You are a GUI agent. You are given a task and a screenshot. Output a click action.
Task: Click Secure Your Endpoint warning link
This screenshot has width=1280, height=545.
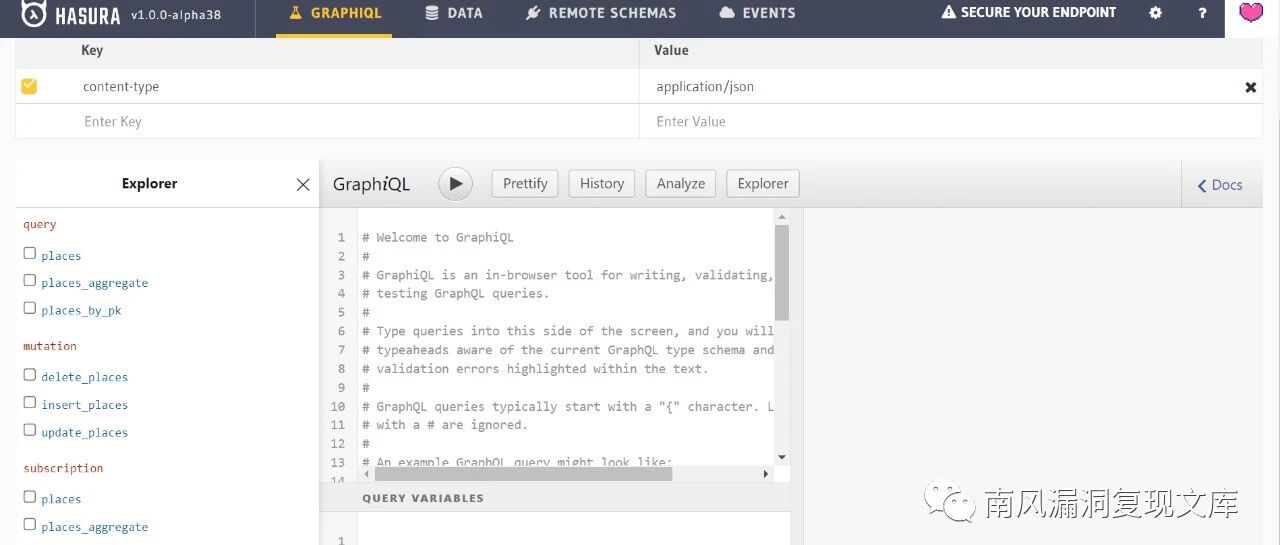point(1029,13)
